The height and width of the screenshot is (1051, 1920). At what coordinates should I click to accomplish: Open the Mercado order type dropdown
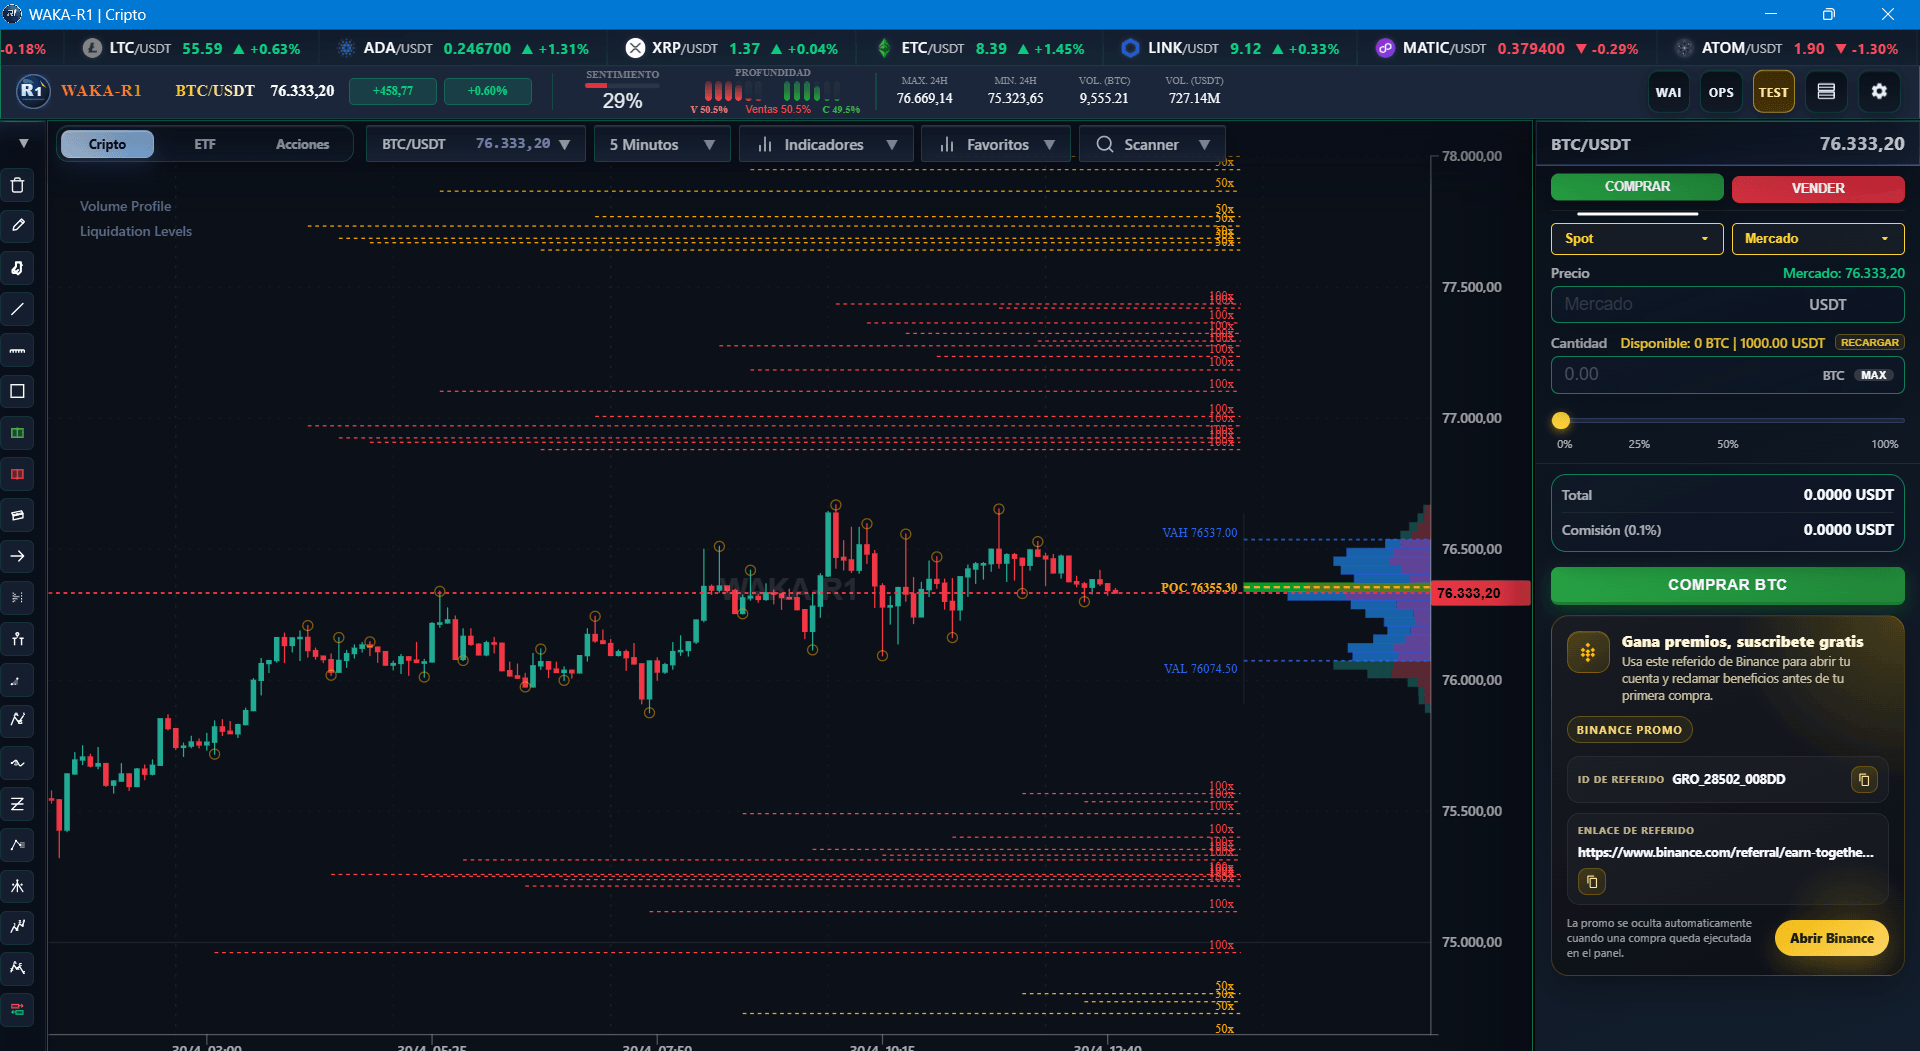click(1818, 238)
